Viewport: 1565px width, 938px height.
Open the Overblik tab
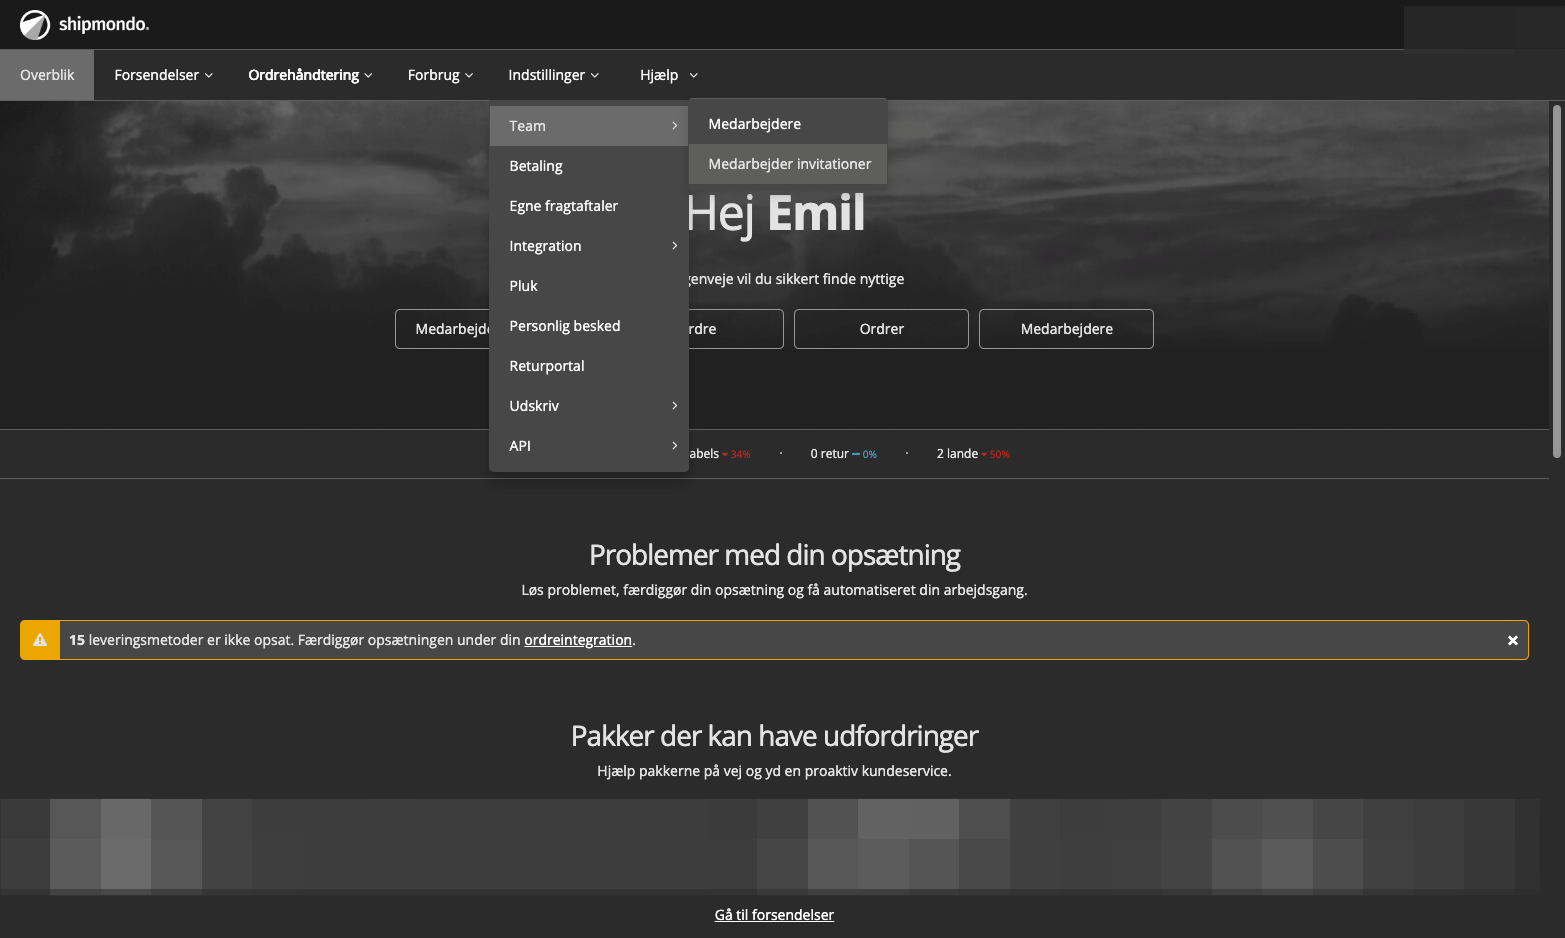pyautogui.click(x=47, y=75)
